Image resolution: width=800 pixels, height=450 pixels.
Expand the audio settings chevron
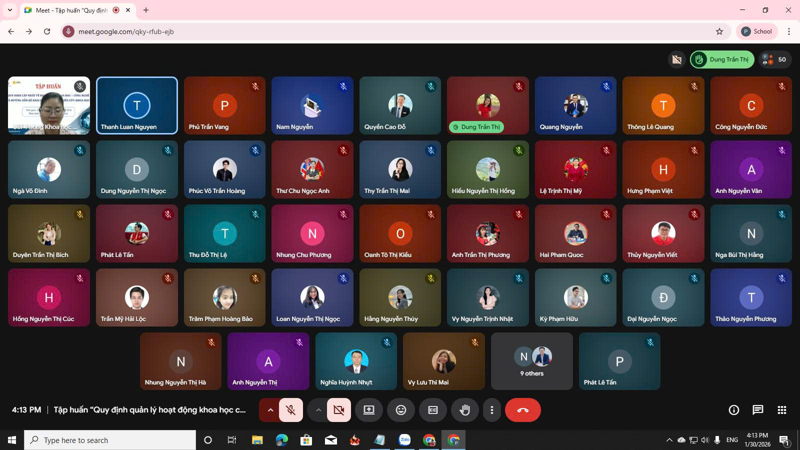pos(270,410)
